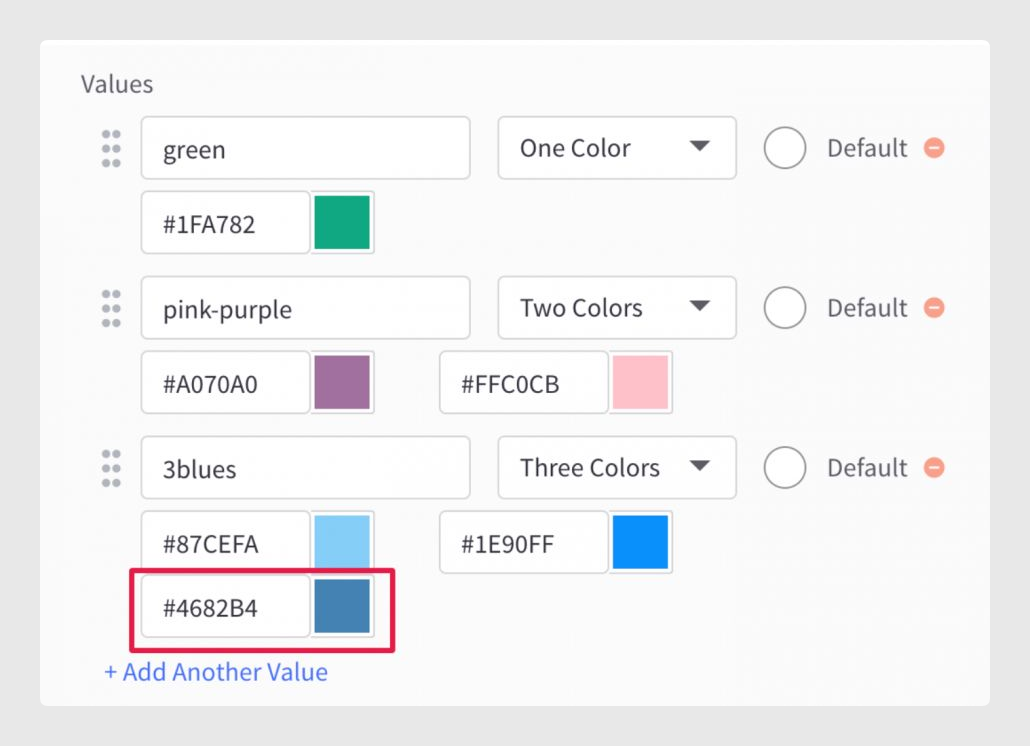This screenshot has width=1030, height=746.
Task: Set 3blues as the Default value
Action: pyautogui.click(x=784, y=468)
